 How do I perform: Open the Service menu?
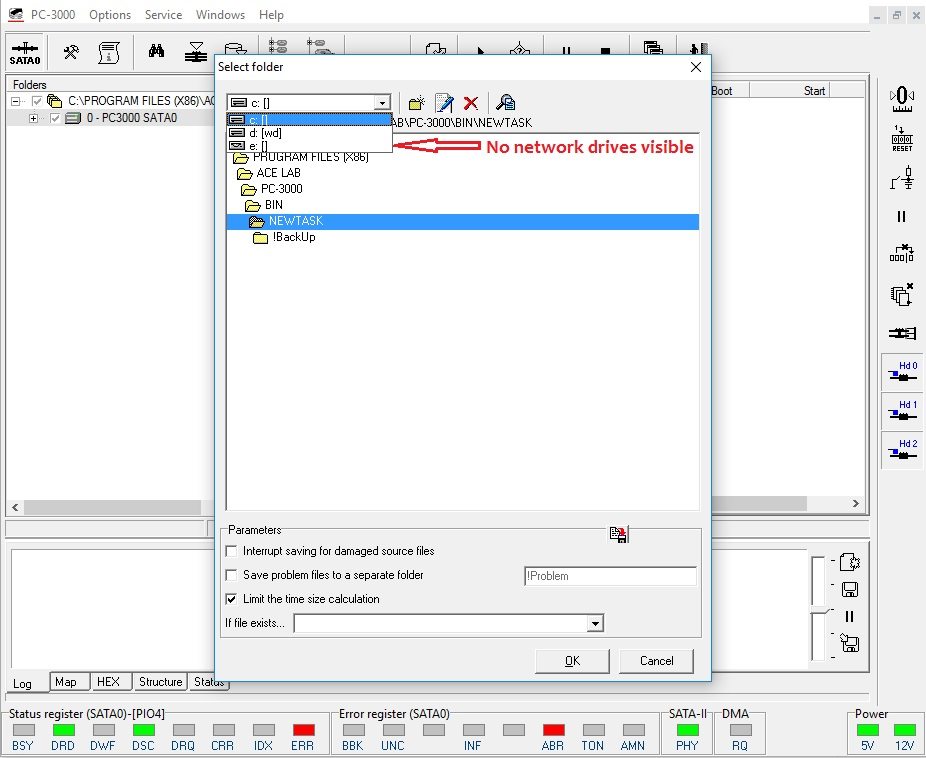[164, 15]
